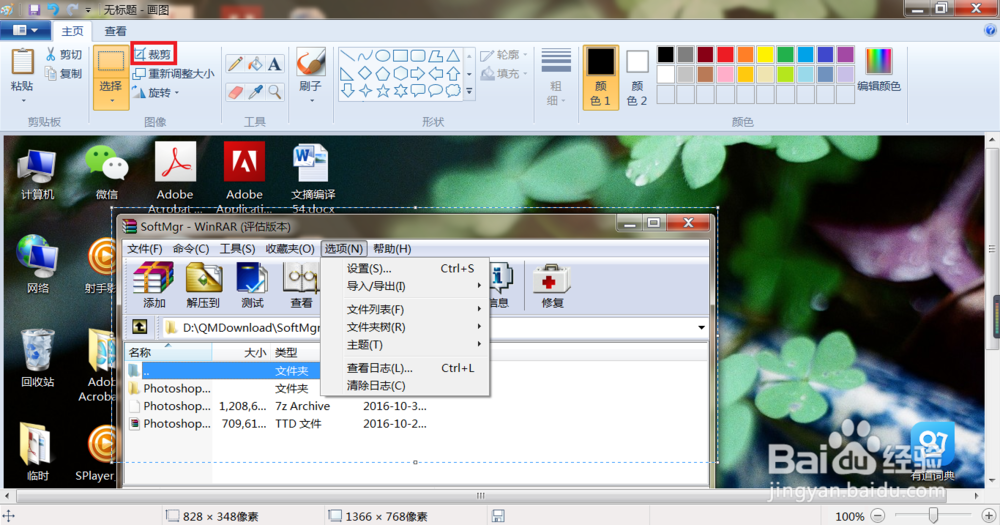Viewport: 1000px width, 525px height.
Task: Select the Text tool A icon
Action: pos(274,64)
